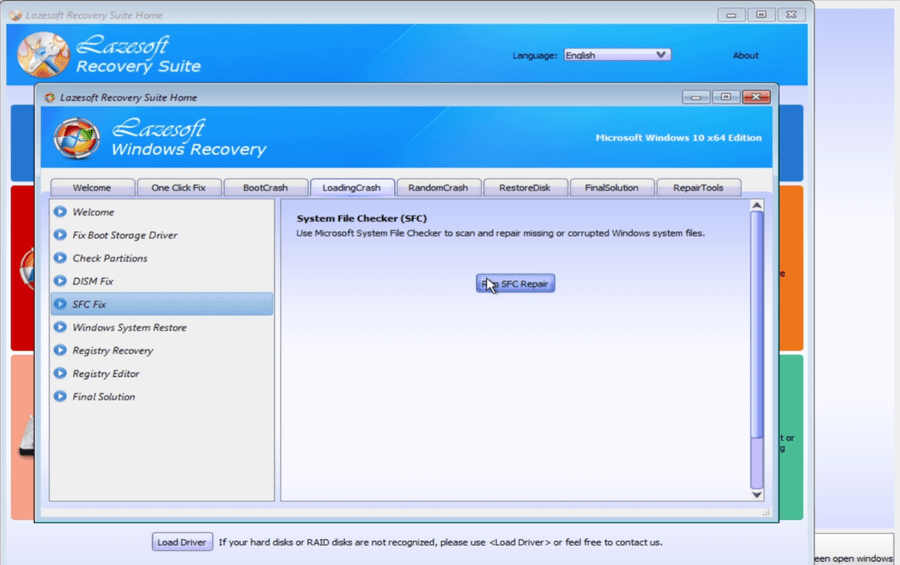Viewport: 900px width, 565px height.
Task: Click the scroll down arrow in content panel
Action: click(x=757, y=494)
